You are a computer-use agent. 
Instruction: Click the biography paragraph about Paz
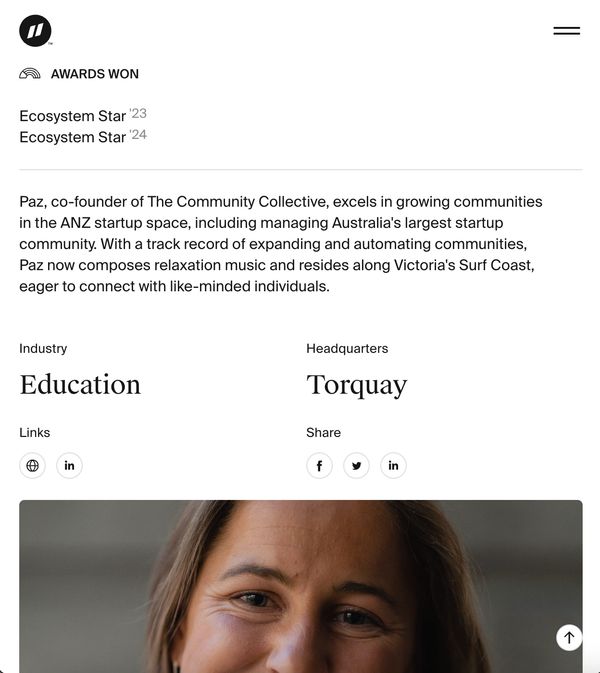point(281,244)
